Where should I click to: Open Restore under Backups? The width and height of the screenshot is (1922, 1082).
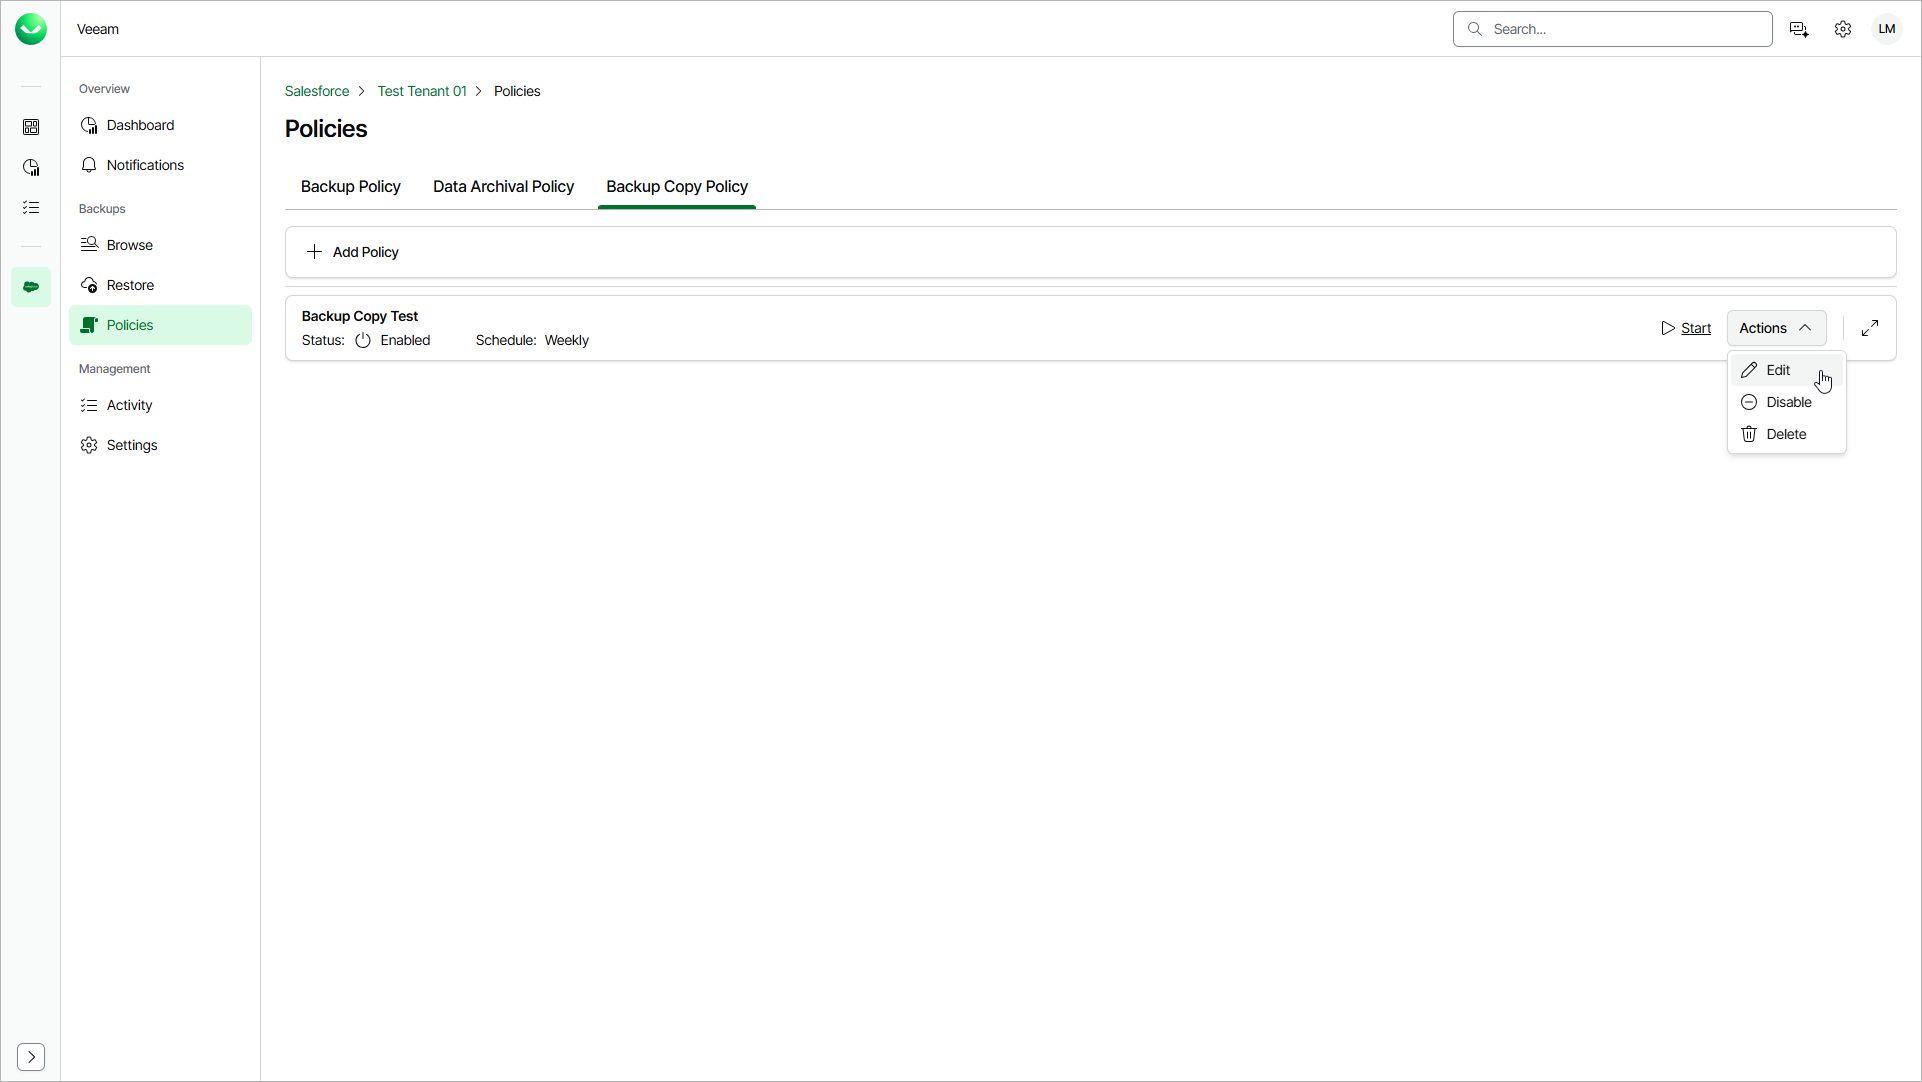tap(160, 285)
